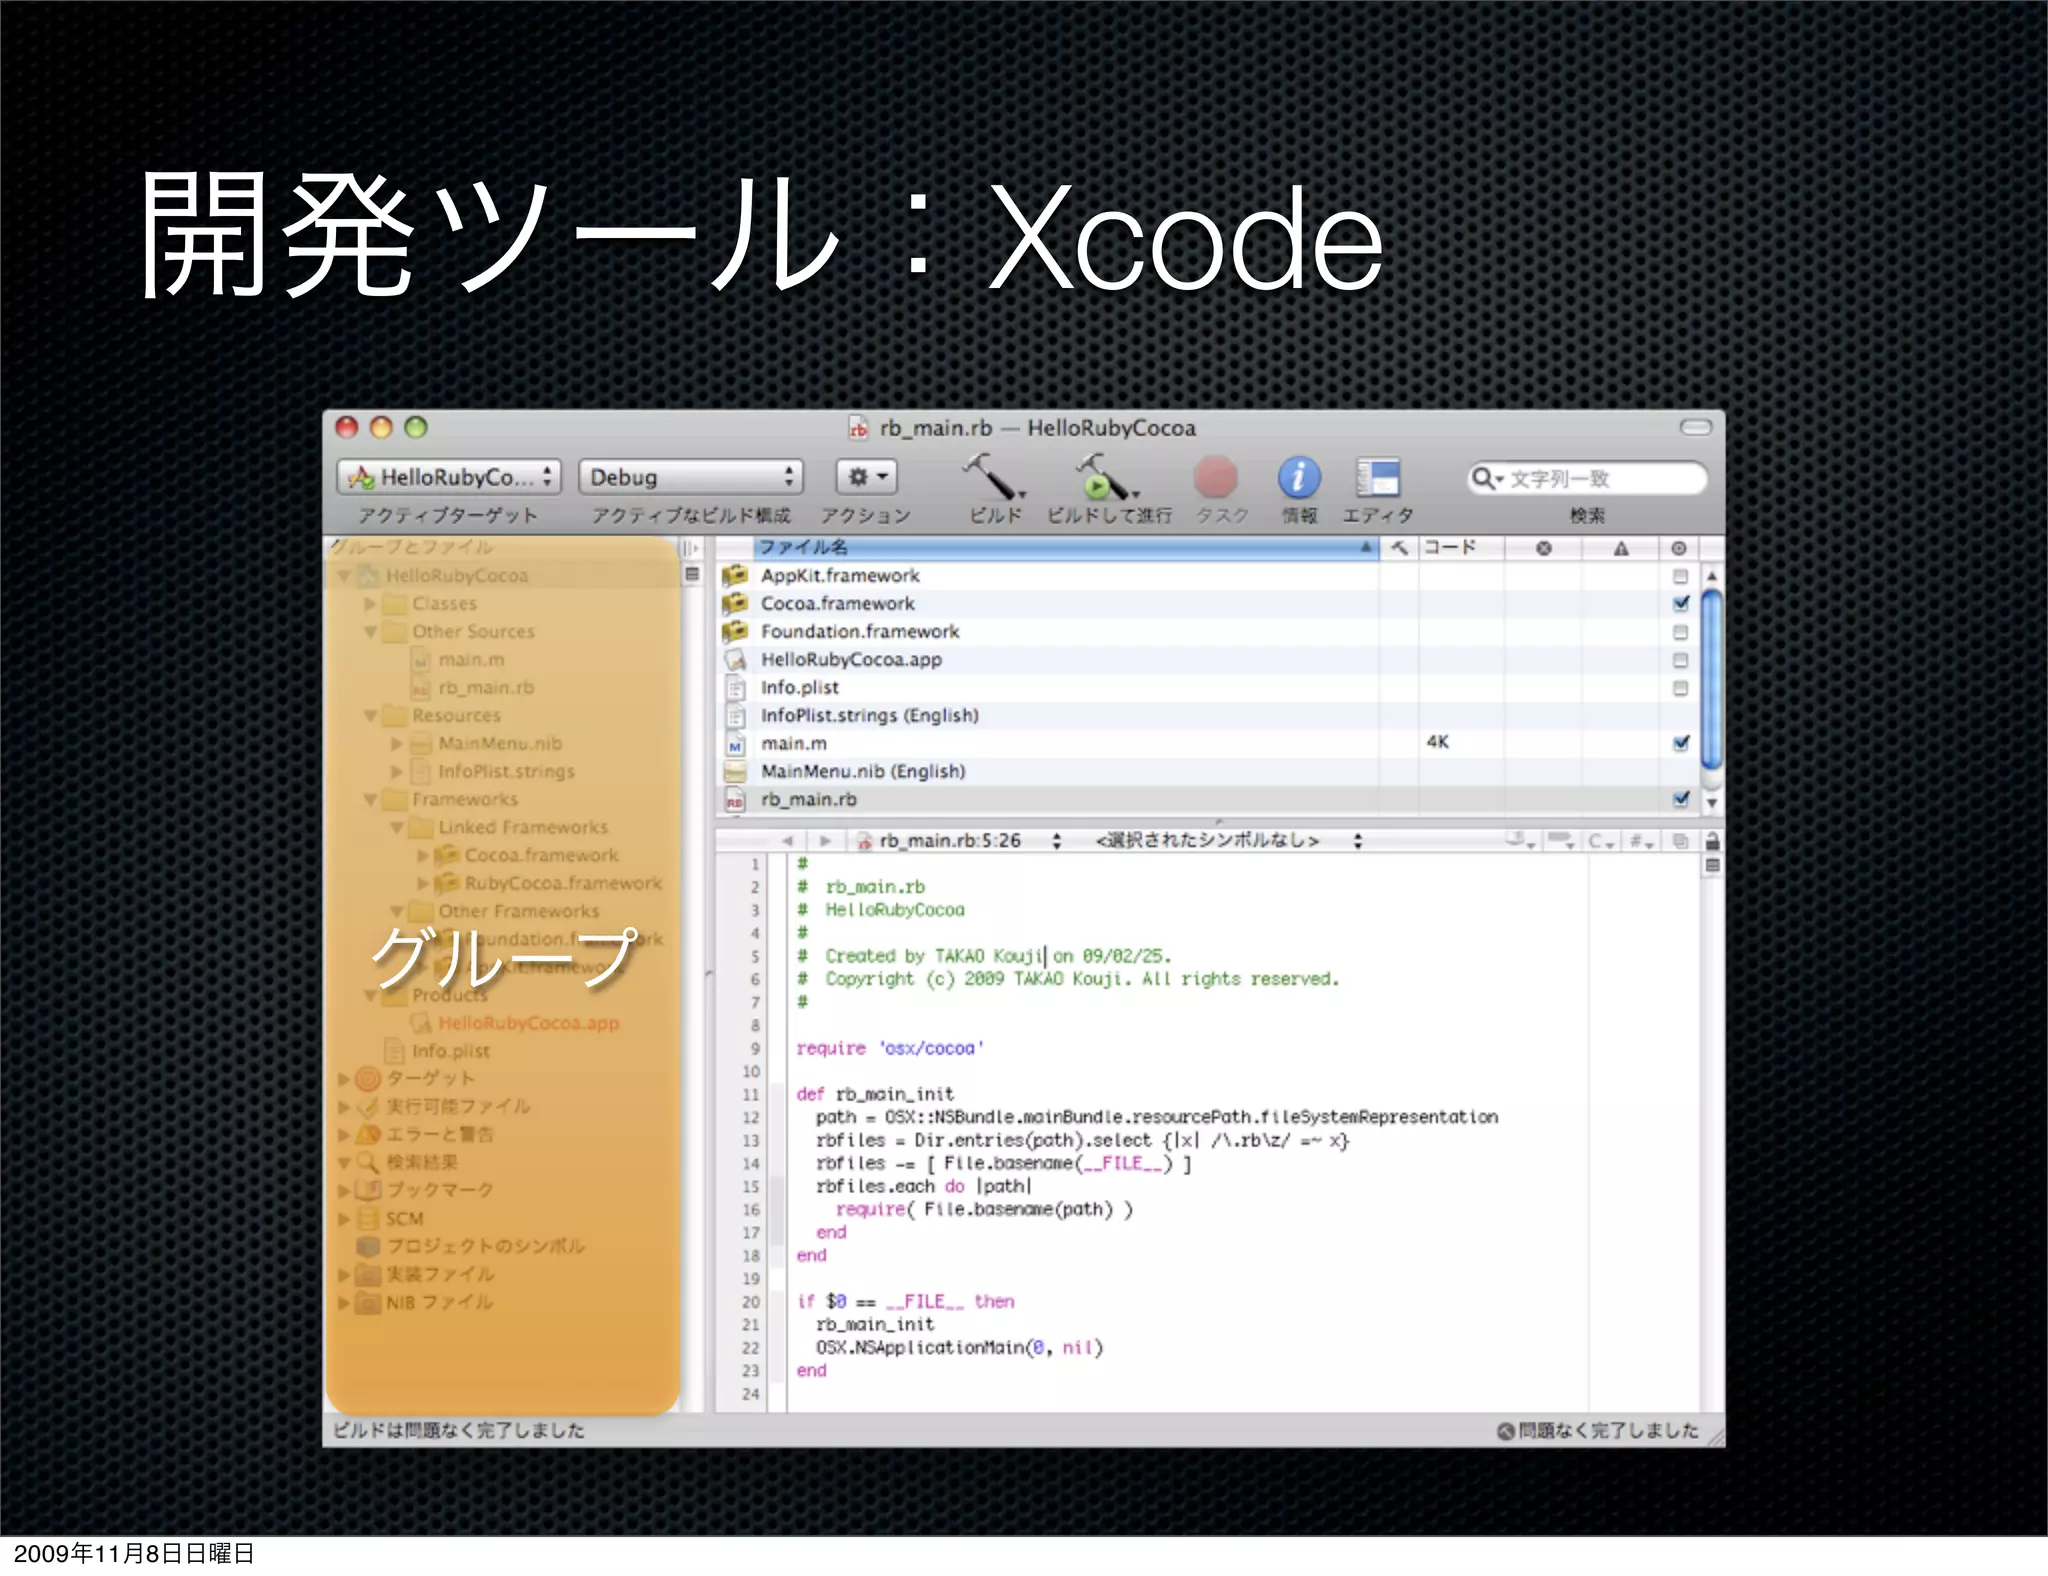Open the Action gear menu
This screenshot has height=1576, width=2048.
tap(866, 477)
